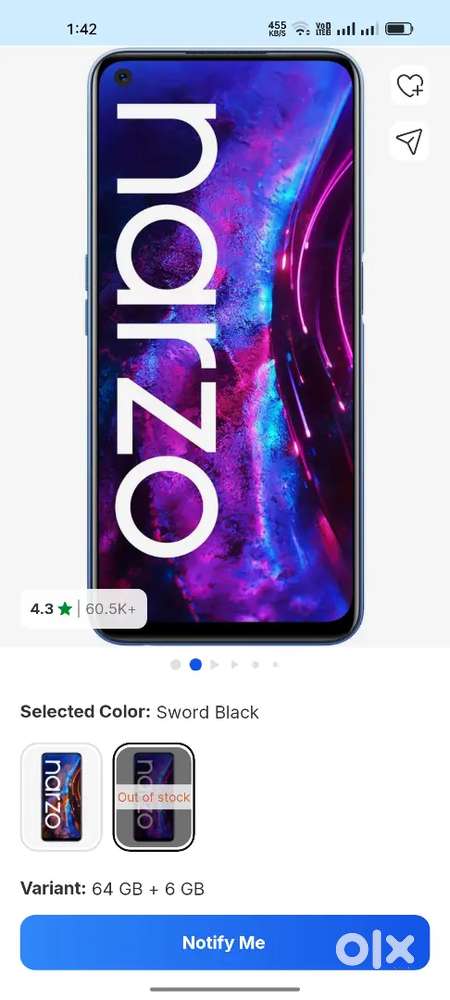Image resolution: width=450 pixels, height=1000 pixels.
Task: Tap the Wi-Fi status icon
Action: [300, 29]
